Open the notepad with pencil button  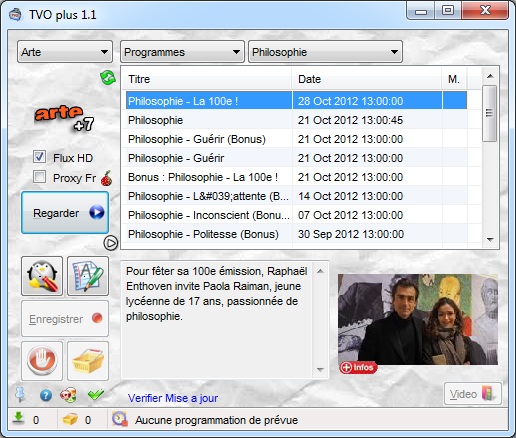click(x=88, y=276)
